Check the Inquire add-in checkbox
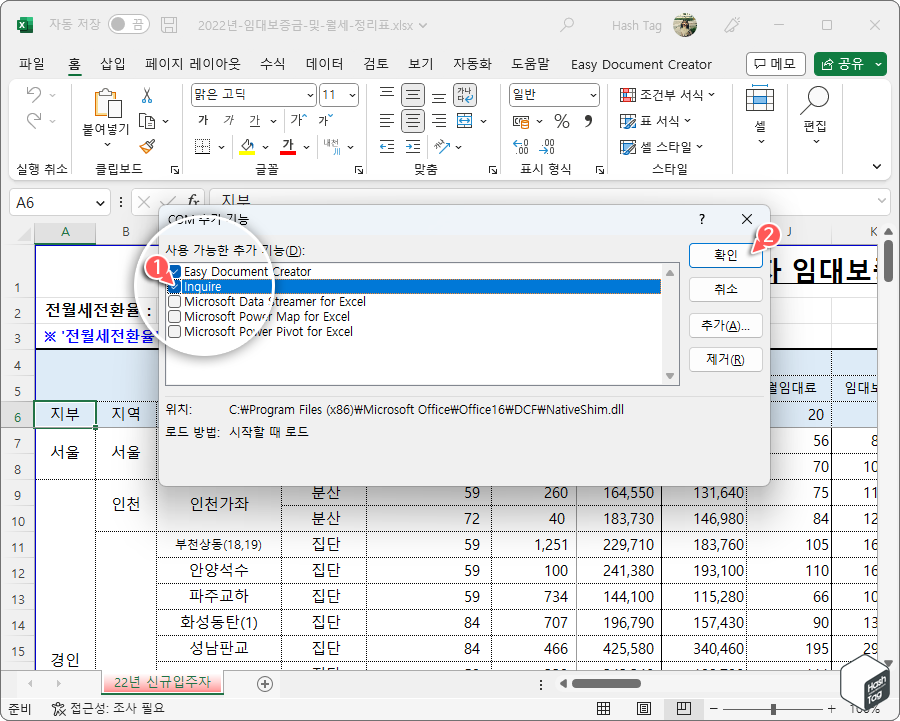 175,286
